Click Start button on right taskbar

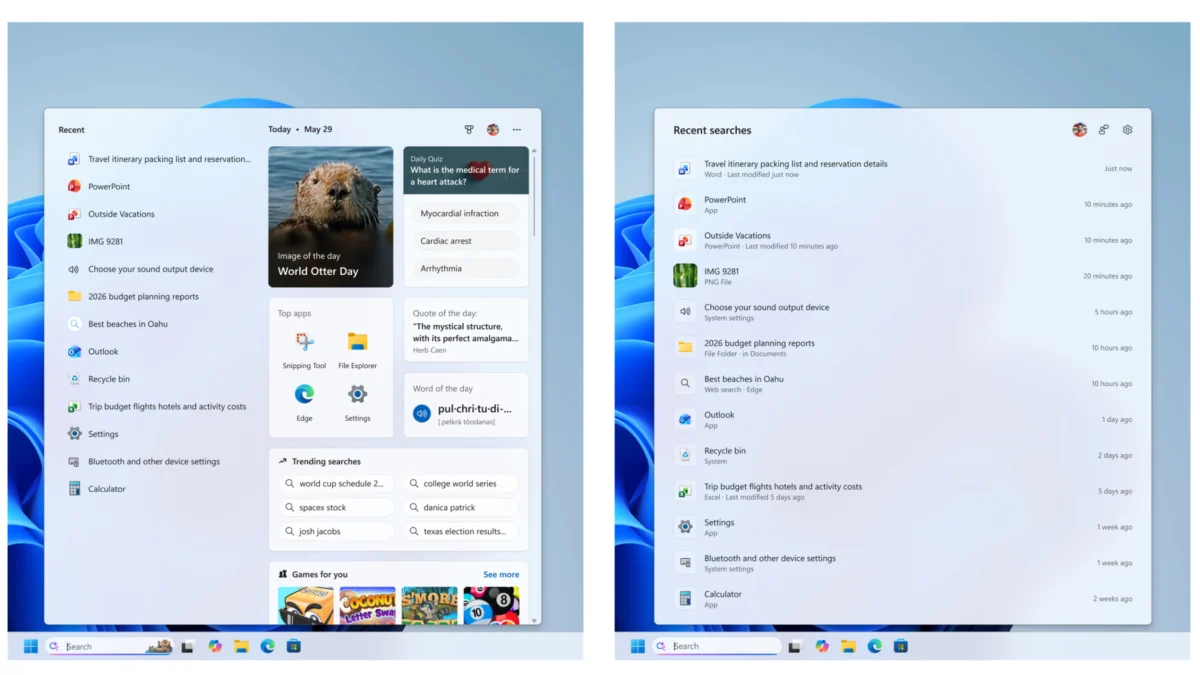[637, 646]
